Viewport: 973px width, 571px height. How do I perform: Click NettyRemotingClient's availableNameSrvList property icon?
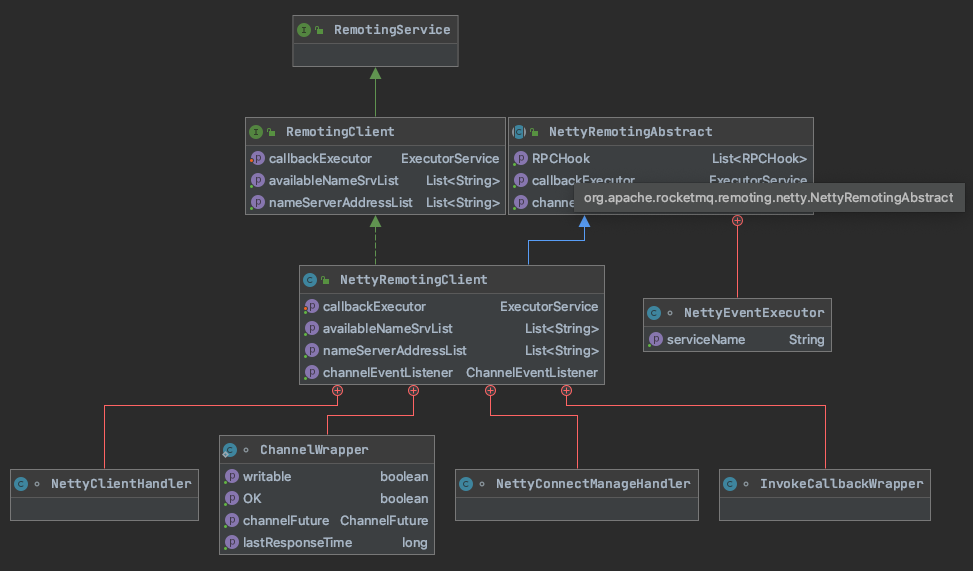coord(312,328)
